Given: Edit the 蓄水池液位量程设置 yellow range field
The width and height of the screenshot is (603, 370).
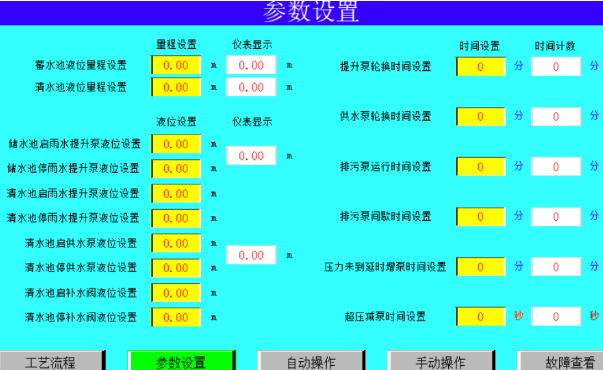Looking at the screenshot, I should [x=176, y=65].
